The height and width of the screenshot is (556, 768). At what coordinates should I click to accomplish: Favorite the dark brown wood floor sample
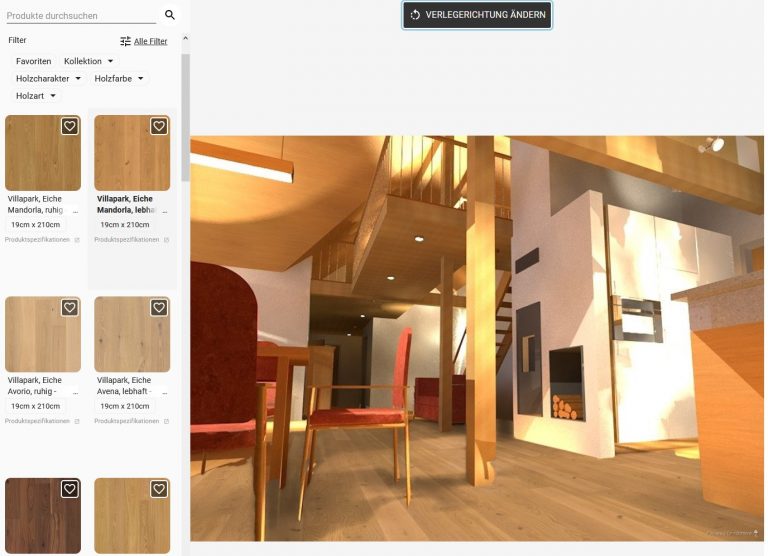(x=69, y=489)
